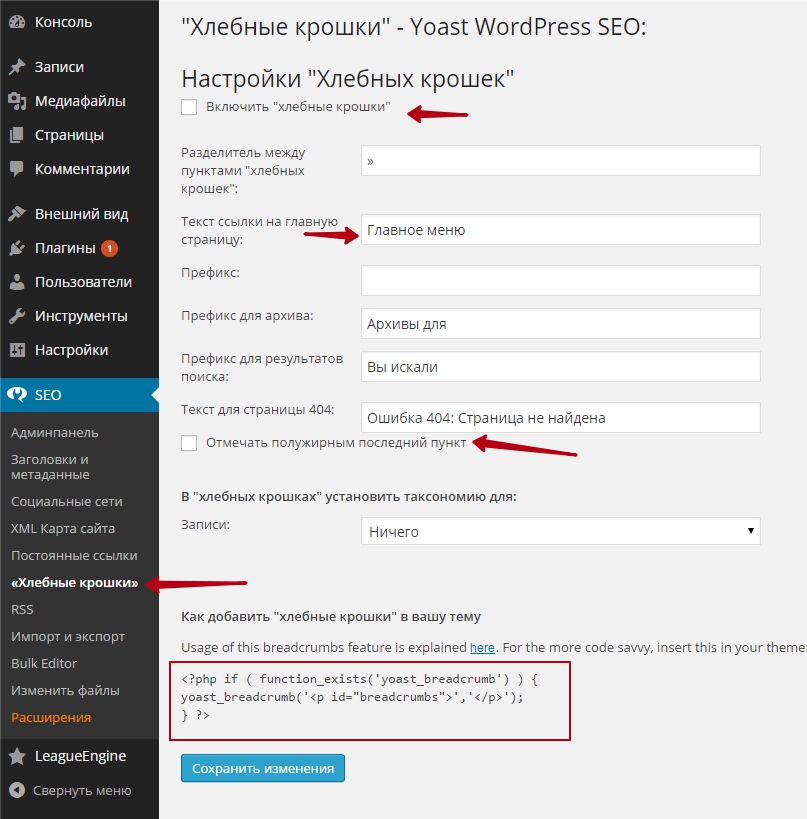Go to Постоянные ссылки submenu item
Viewport: 807px width, 819px height.
(74, 555)
